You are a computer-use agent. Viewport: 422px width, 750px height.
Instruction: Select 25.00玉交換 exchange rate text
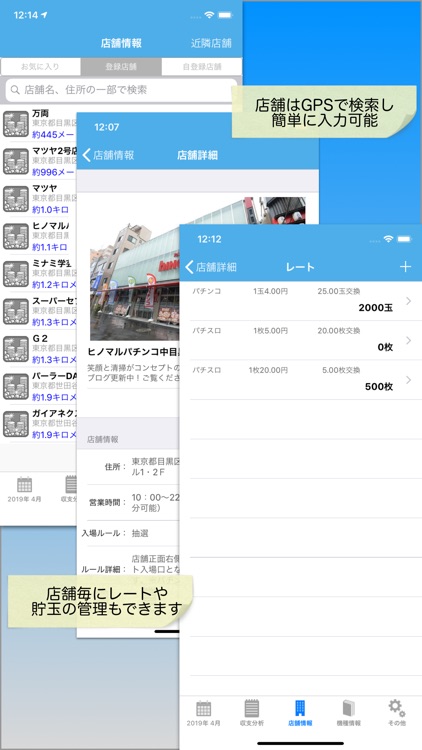click(x=339, y=291)
